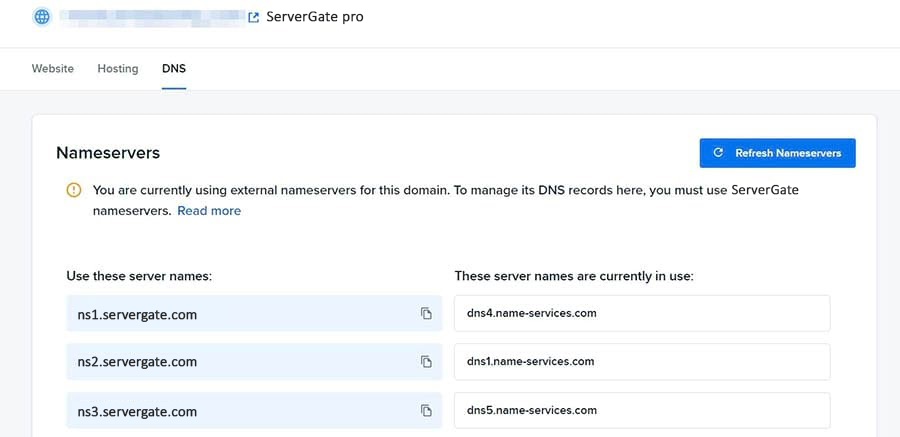The height and width of the screenshot is (437, 900).
Task: Select the DNS tab
Action: [174, 68]
